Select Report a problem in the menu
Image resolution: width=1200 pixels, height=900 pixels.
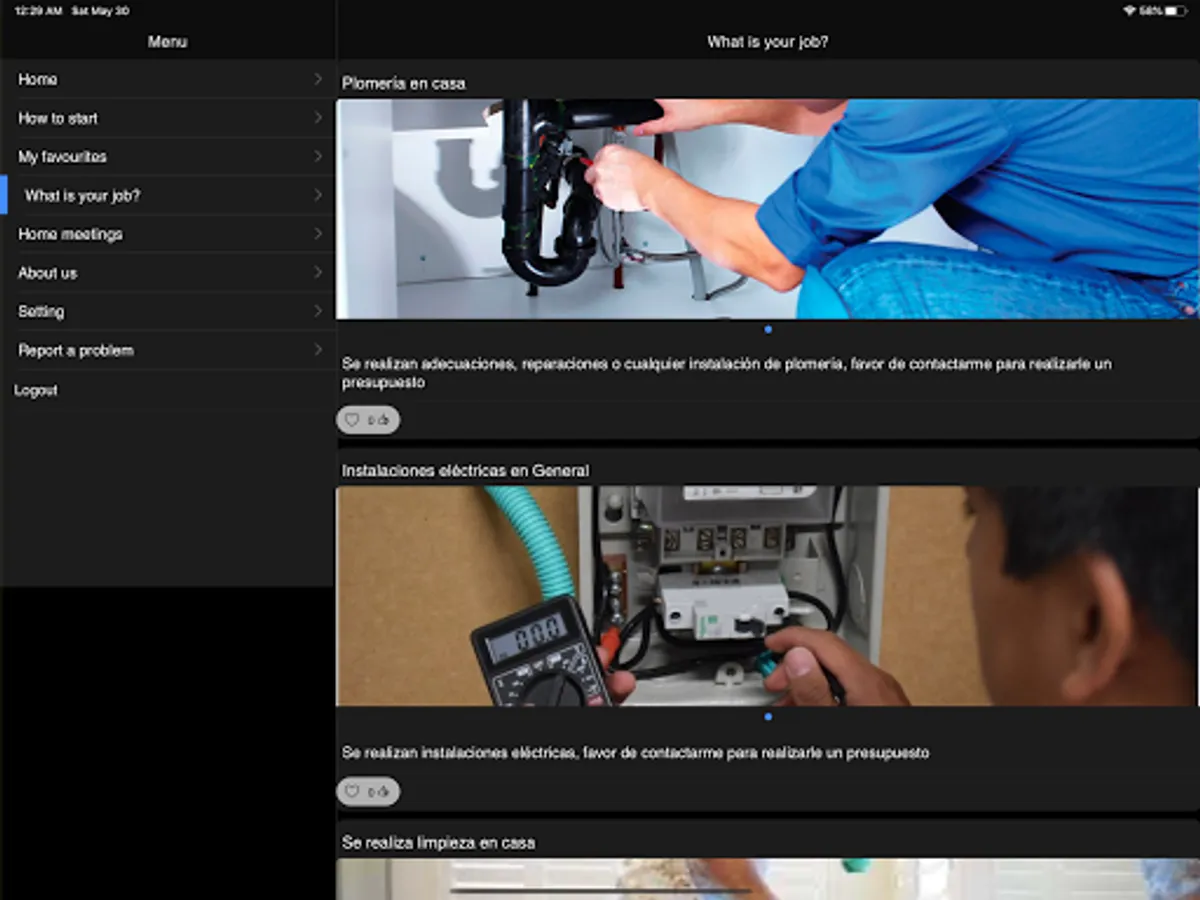pos(167,351)
